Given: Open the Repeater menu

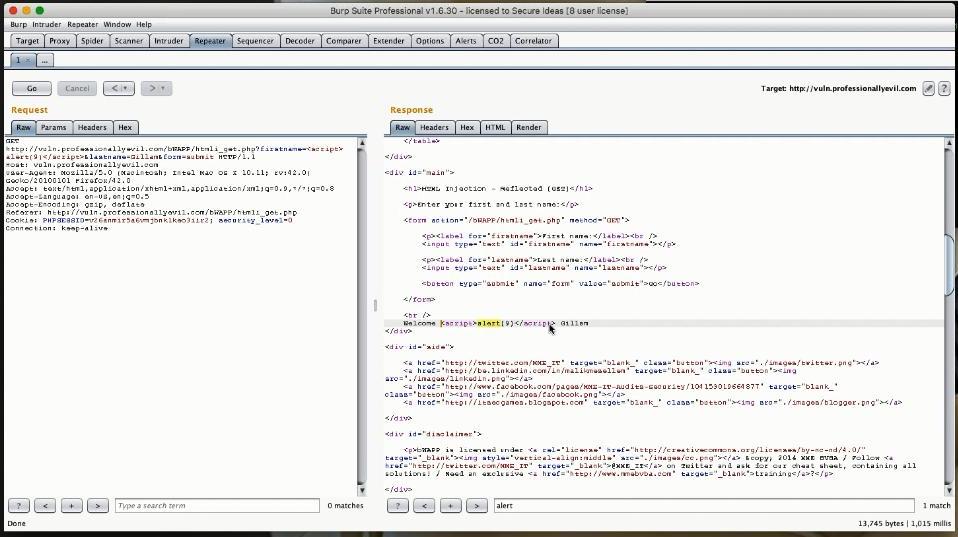Looking at the screenshot, I should pos(82,24).
